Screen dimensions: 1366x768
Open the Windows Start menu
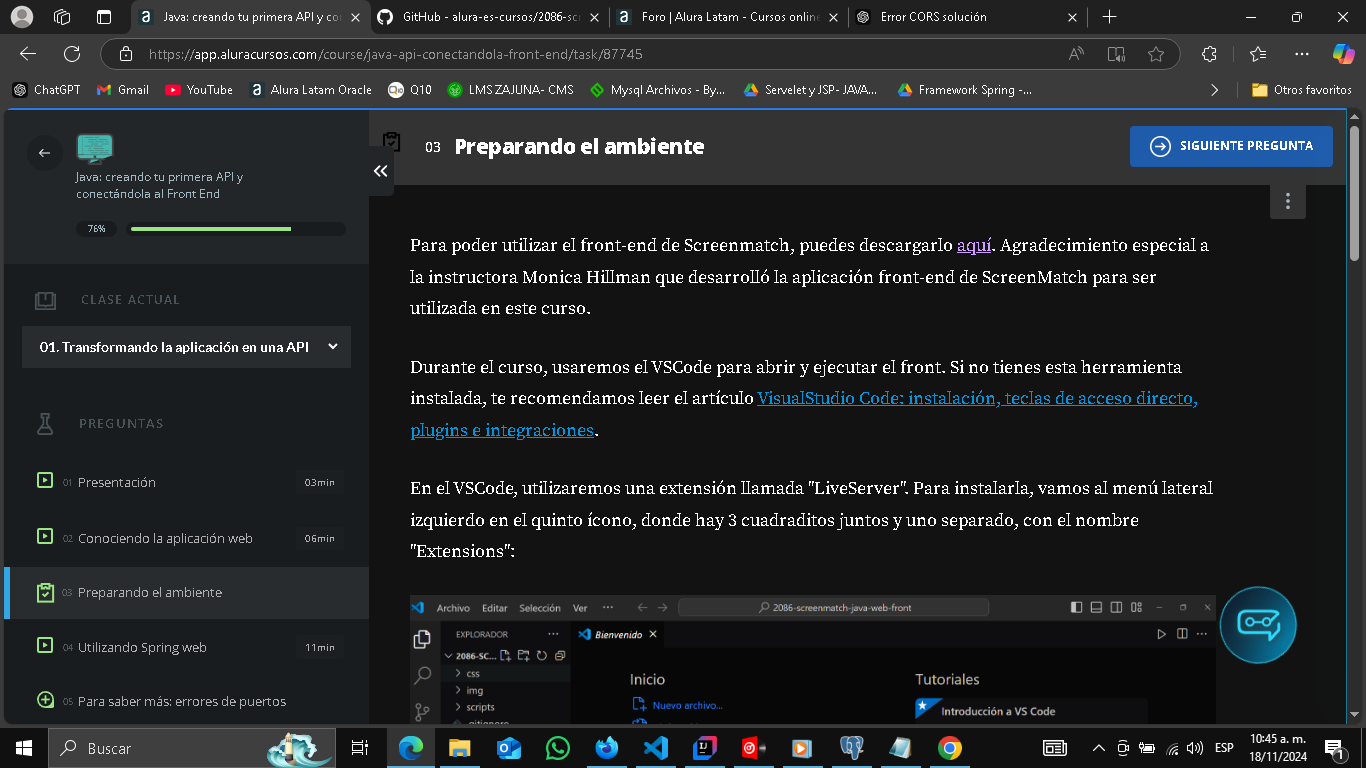23,748
